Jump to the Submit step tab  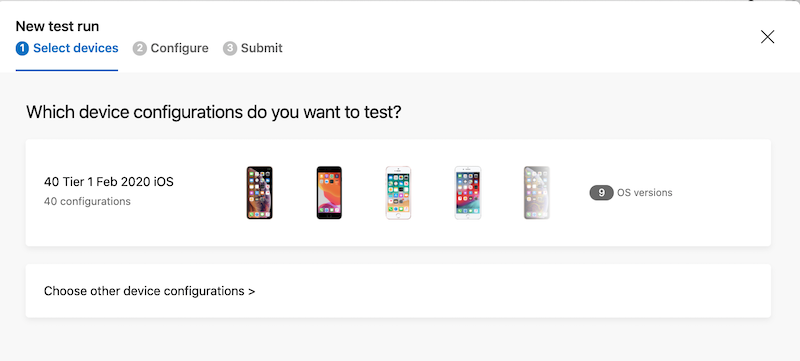[x=253, y=48]
